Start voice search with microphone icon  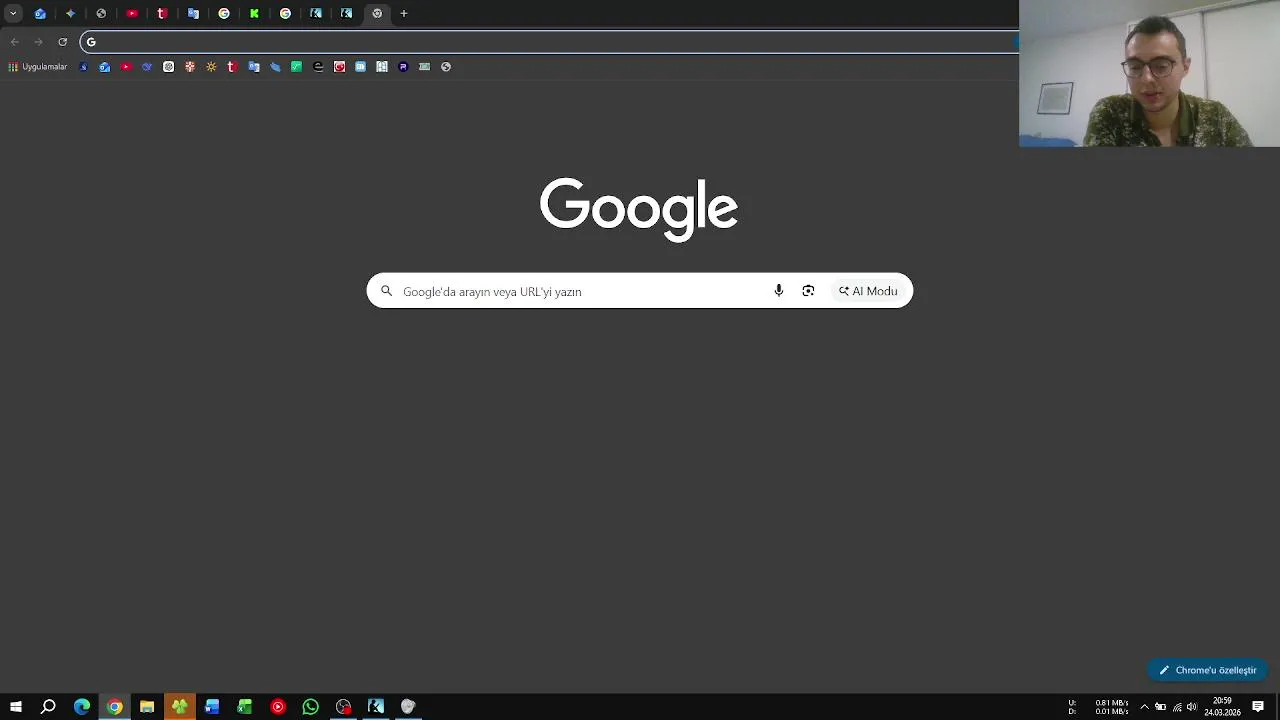pos(778,291)
